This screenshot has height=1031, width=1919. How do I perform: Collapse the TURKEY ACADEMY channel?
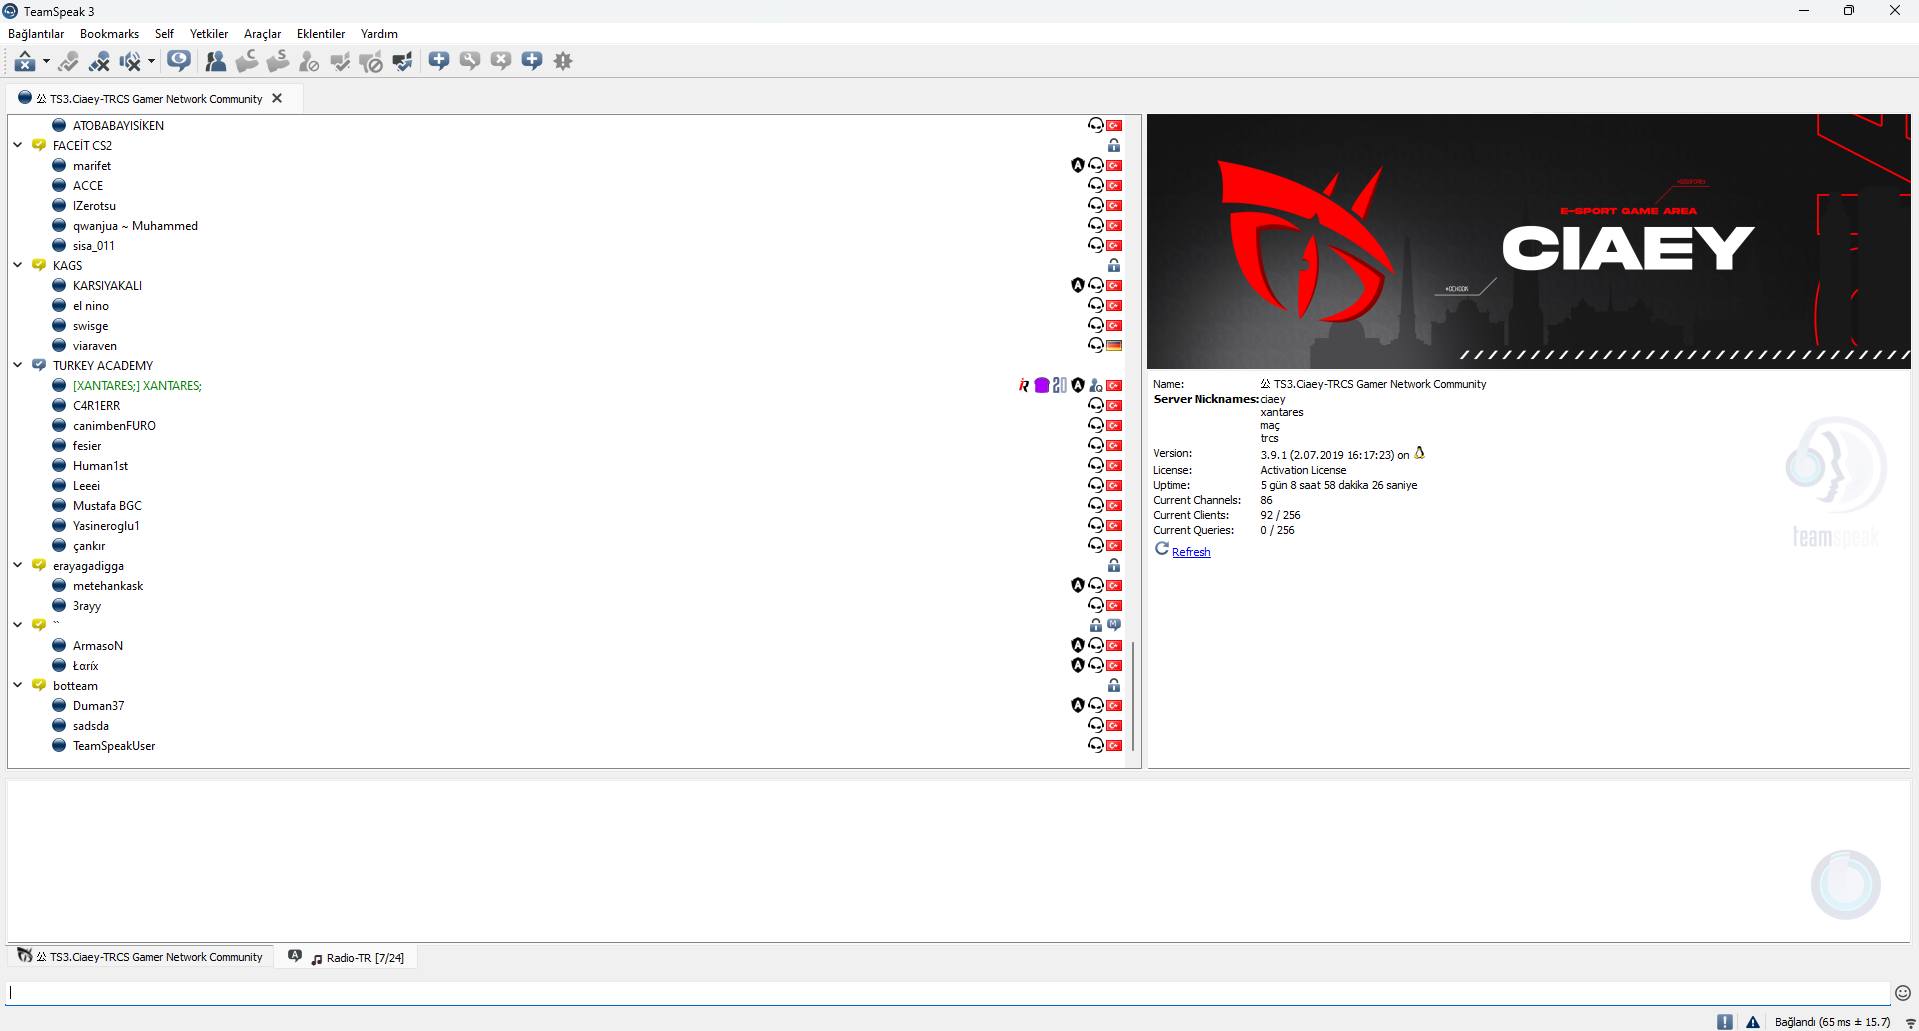pos(18,365)
